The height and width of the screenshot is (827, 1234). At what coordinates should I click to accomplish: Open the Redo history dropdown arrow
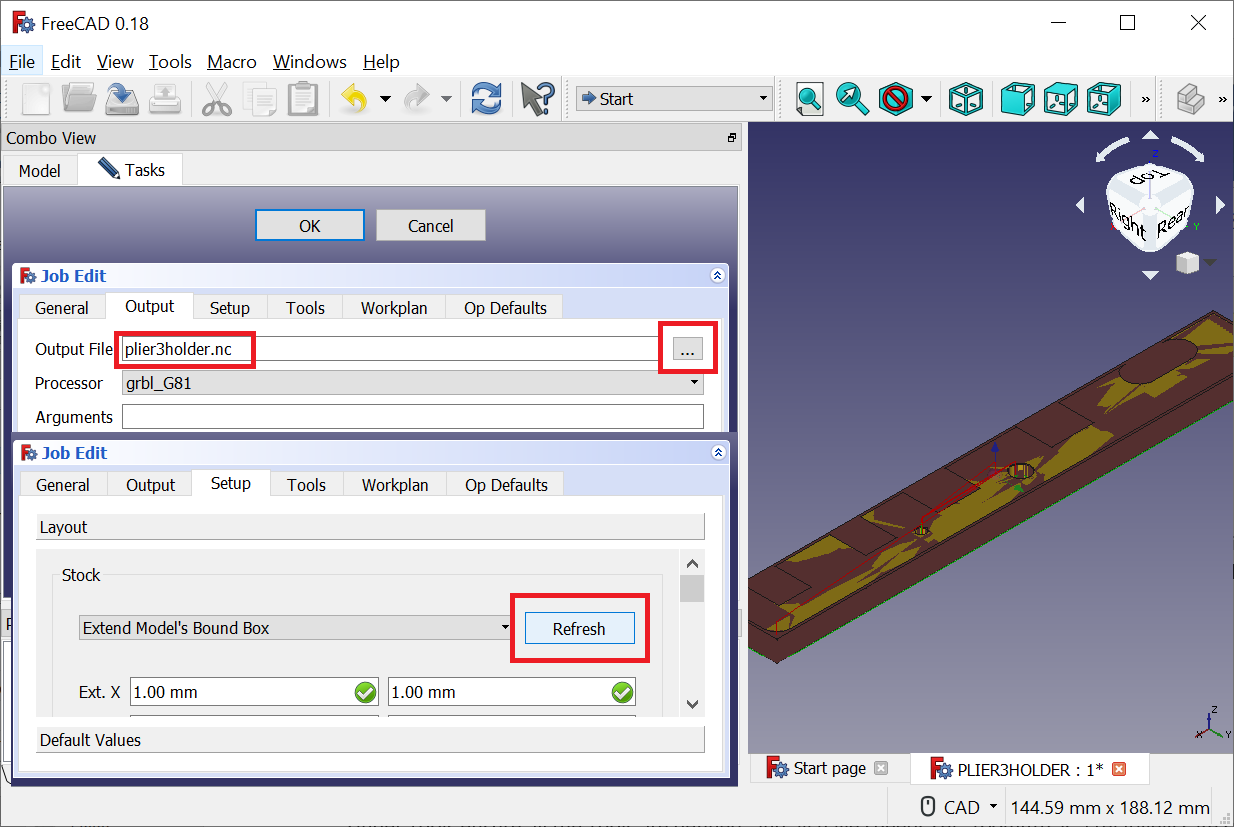(446, 99)
